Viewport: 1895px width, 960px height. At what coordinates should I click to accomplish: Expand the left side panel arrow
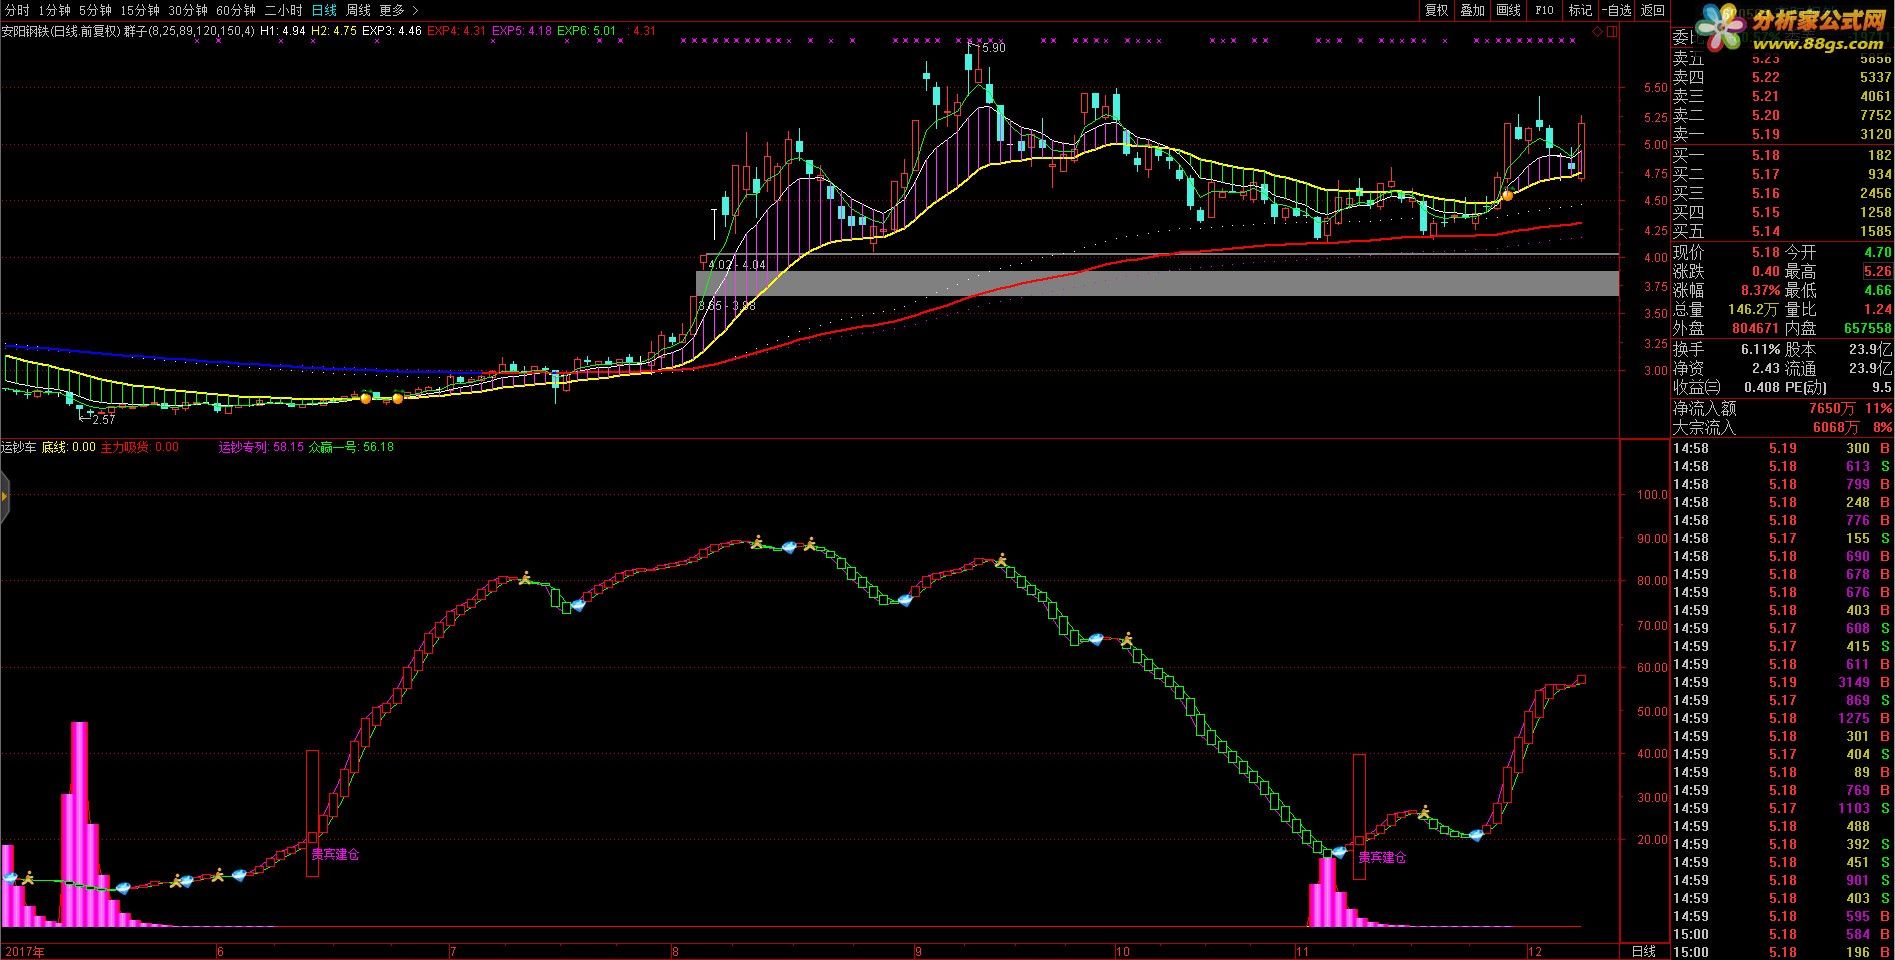[4, 497]
